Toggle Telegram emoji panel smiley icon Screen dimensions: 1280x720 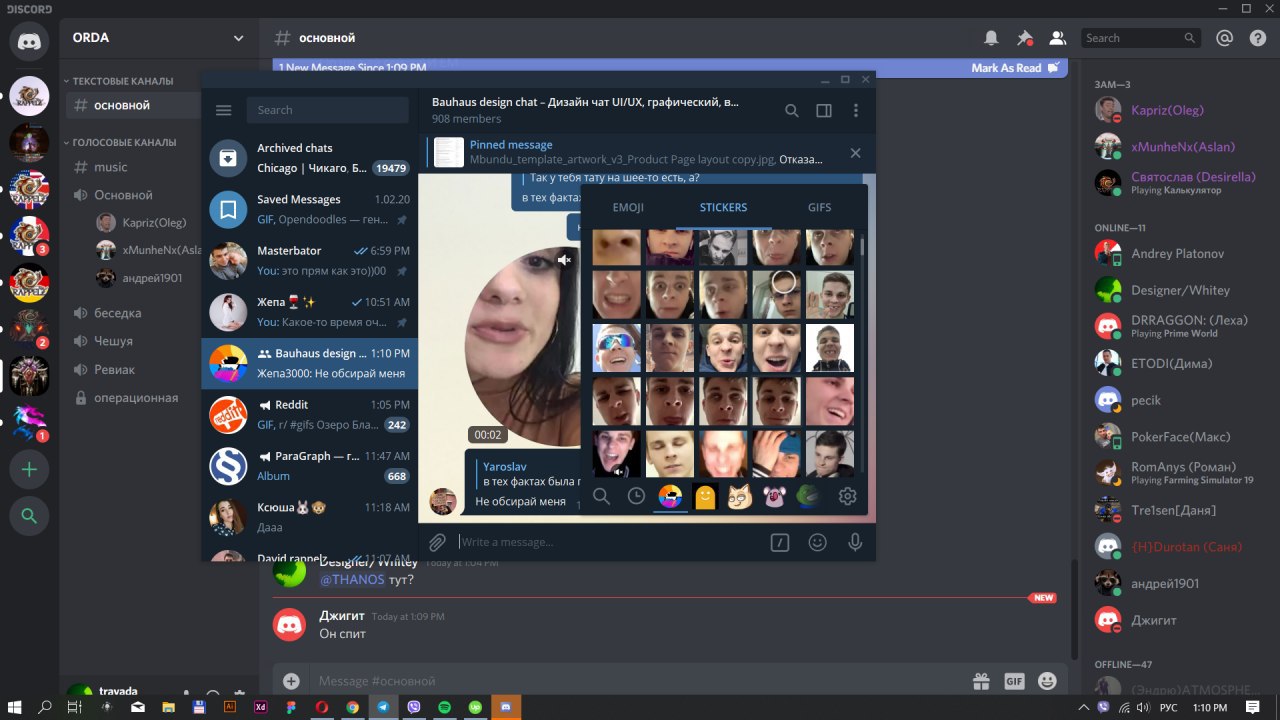point(817,542)
